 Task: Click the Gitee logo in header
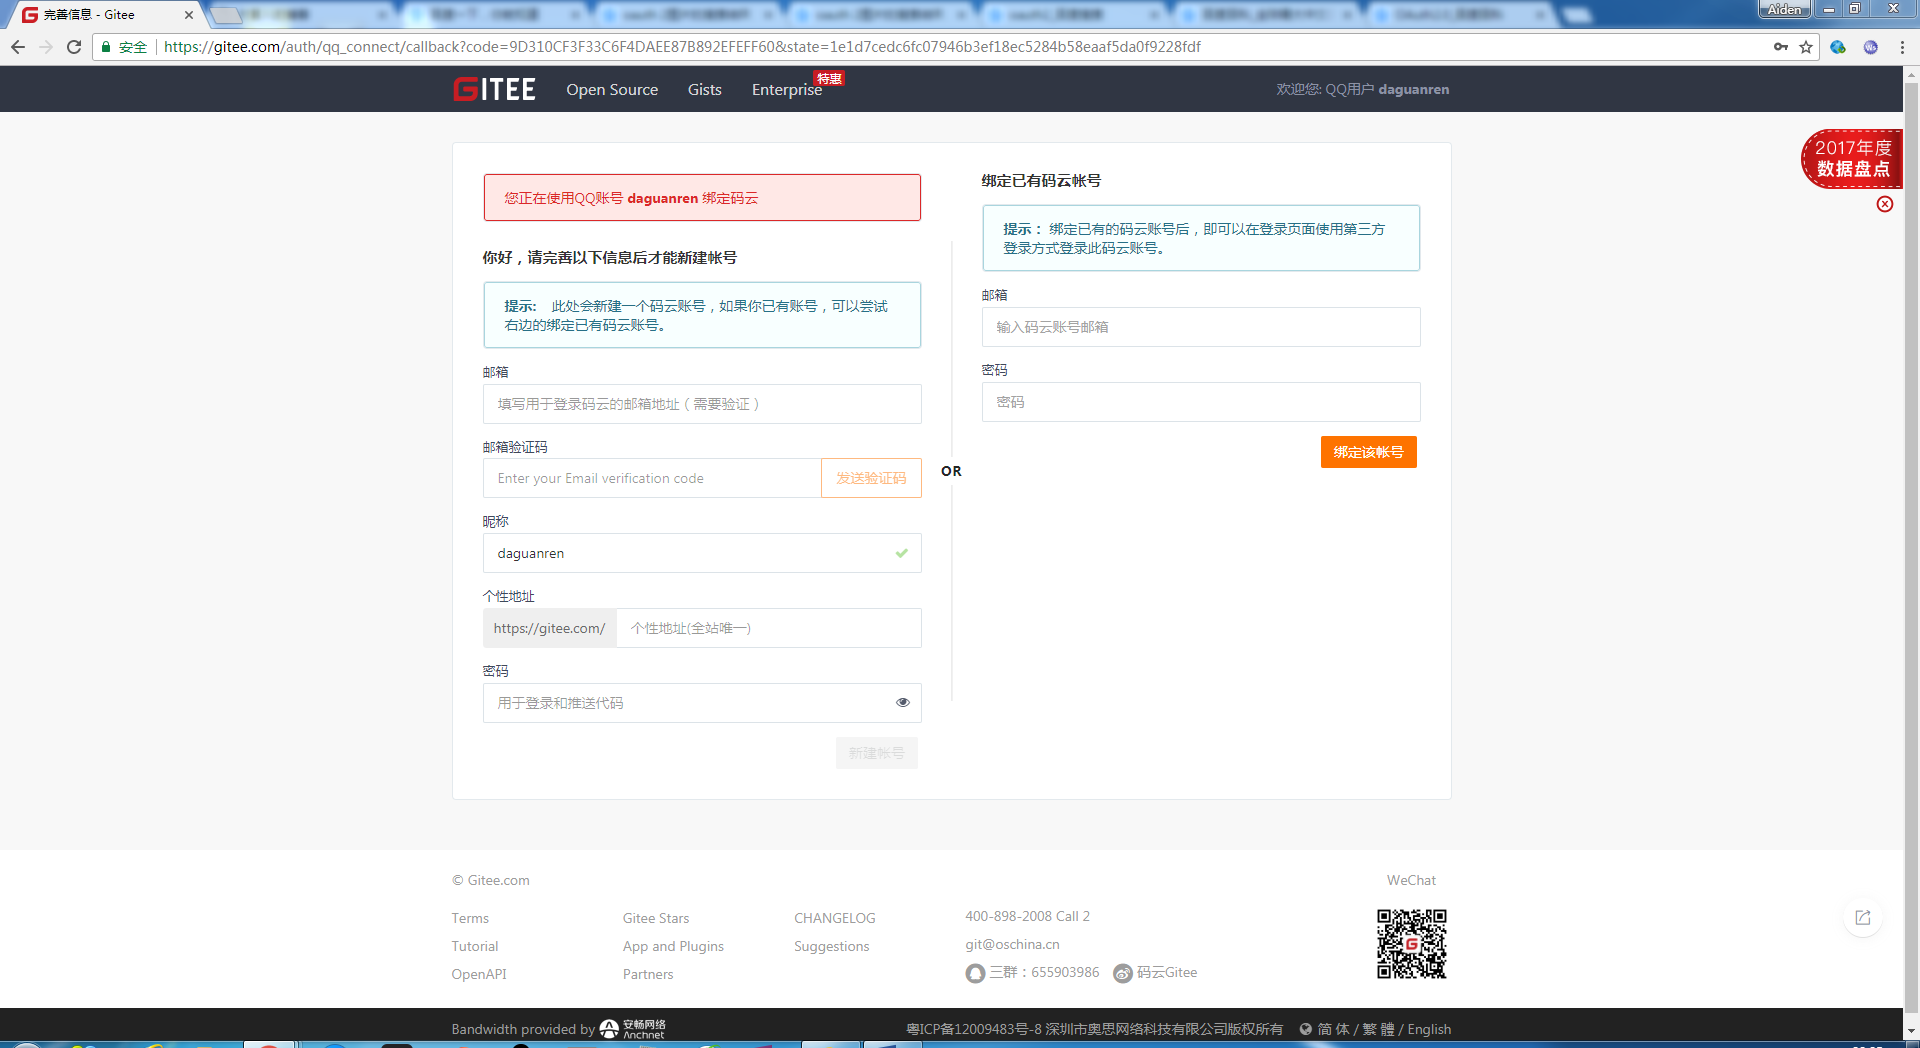(x=494, y=89)
